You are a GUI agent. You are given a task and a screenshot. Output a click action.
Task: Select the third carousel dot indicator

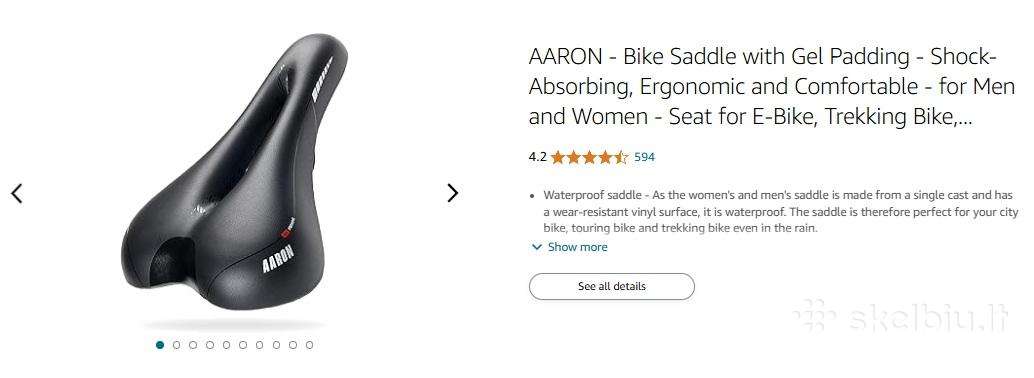point(193,344)
